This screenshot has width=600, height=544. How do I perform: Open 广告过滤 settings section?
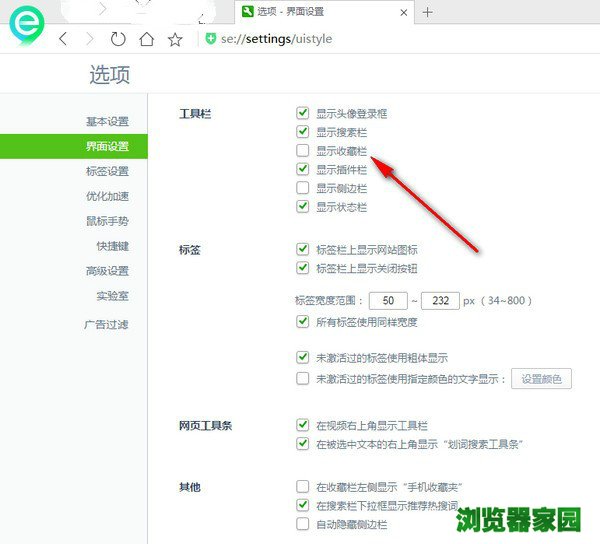(107, 325)
